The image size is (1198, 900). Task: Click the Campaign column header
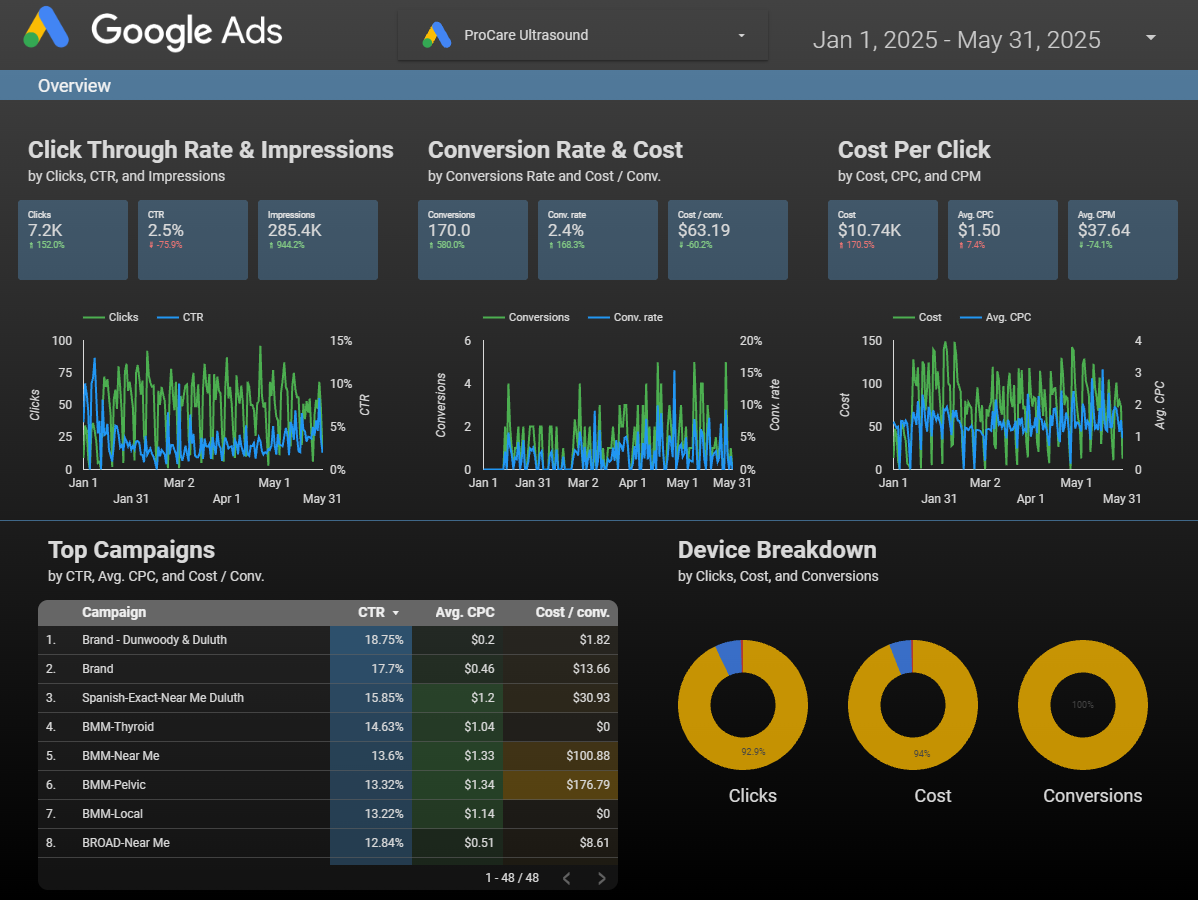[x=114, y=612]
